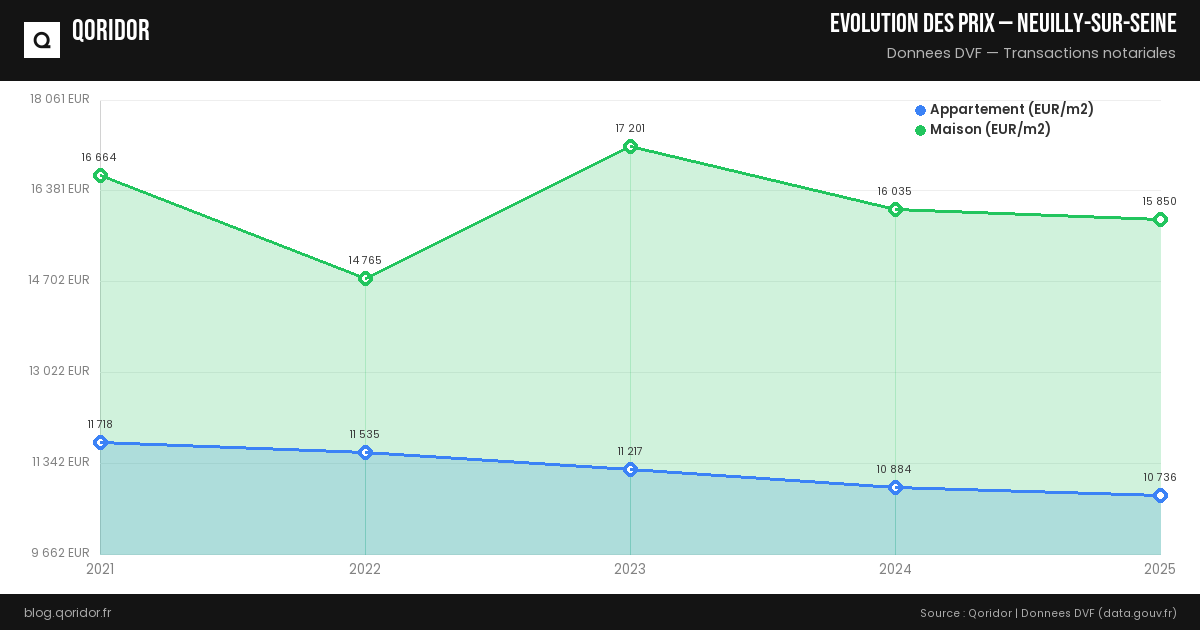Viewport: 1200px width, 630px height.
Task: Click the 17 201 value label
Action: tap(630, 128)
